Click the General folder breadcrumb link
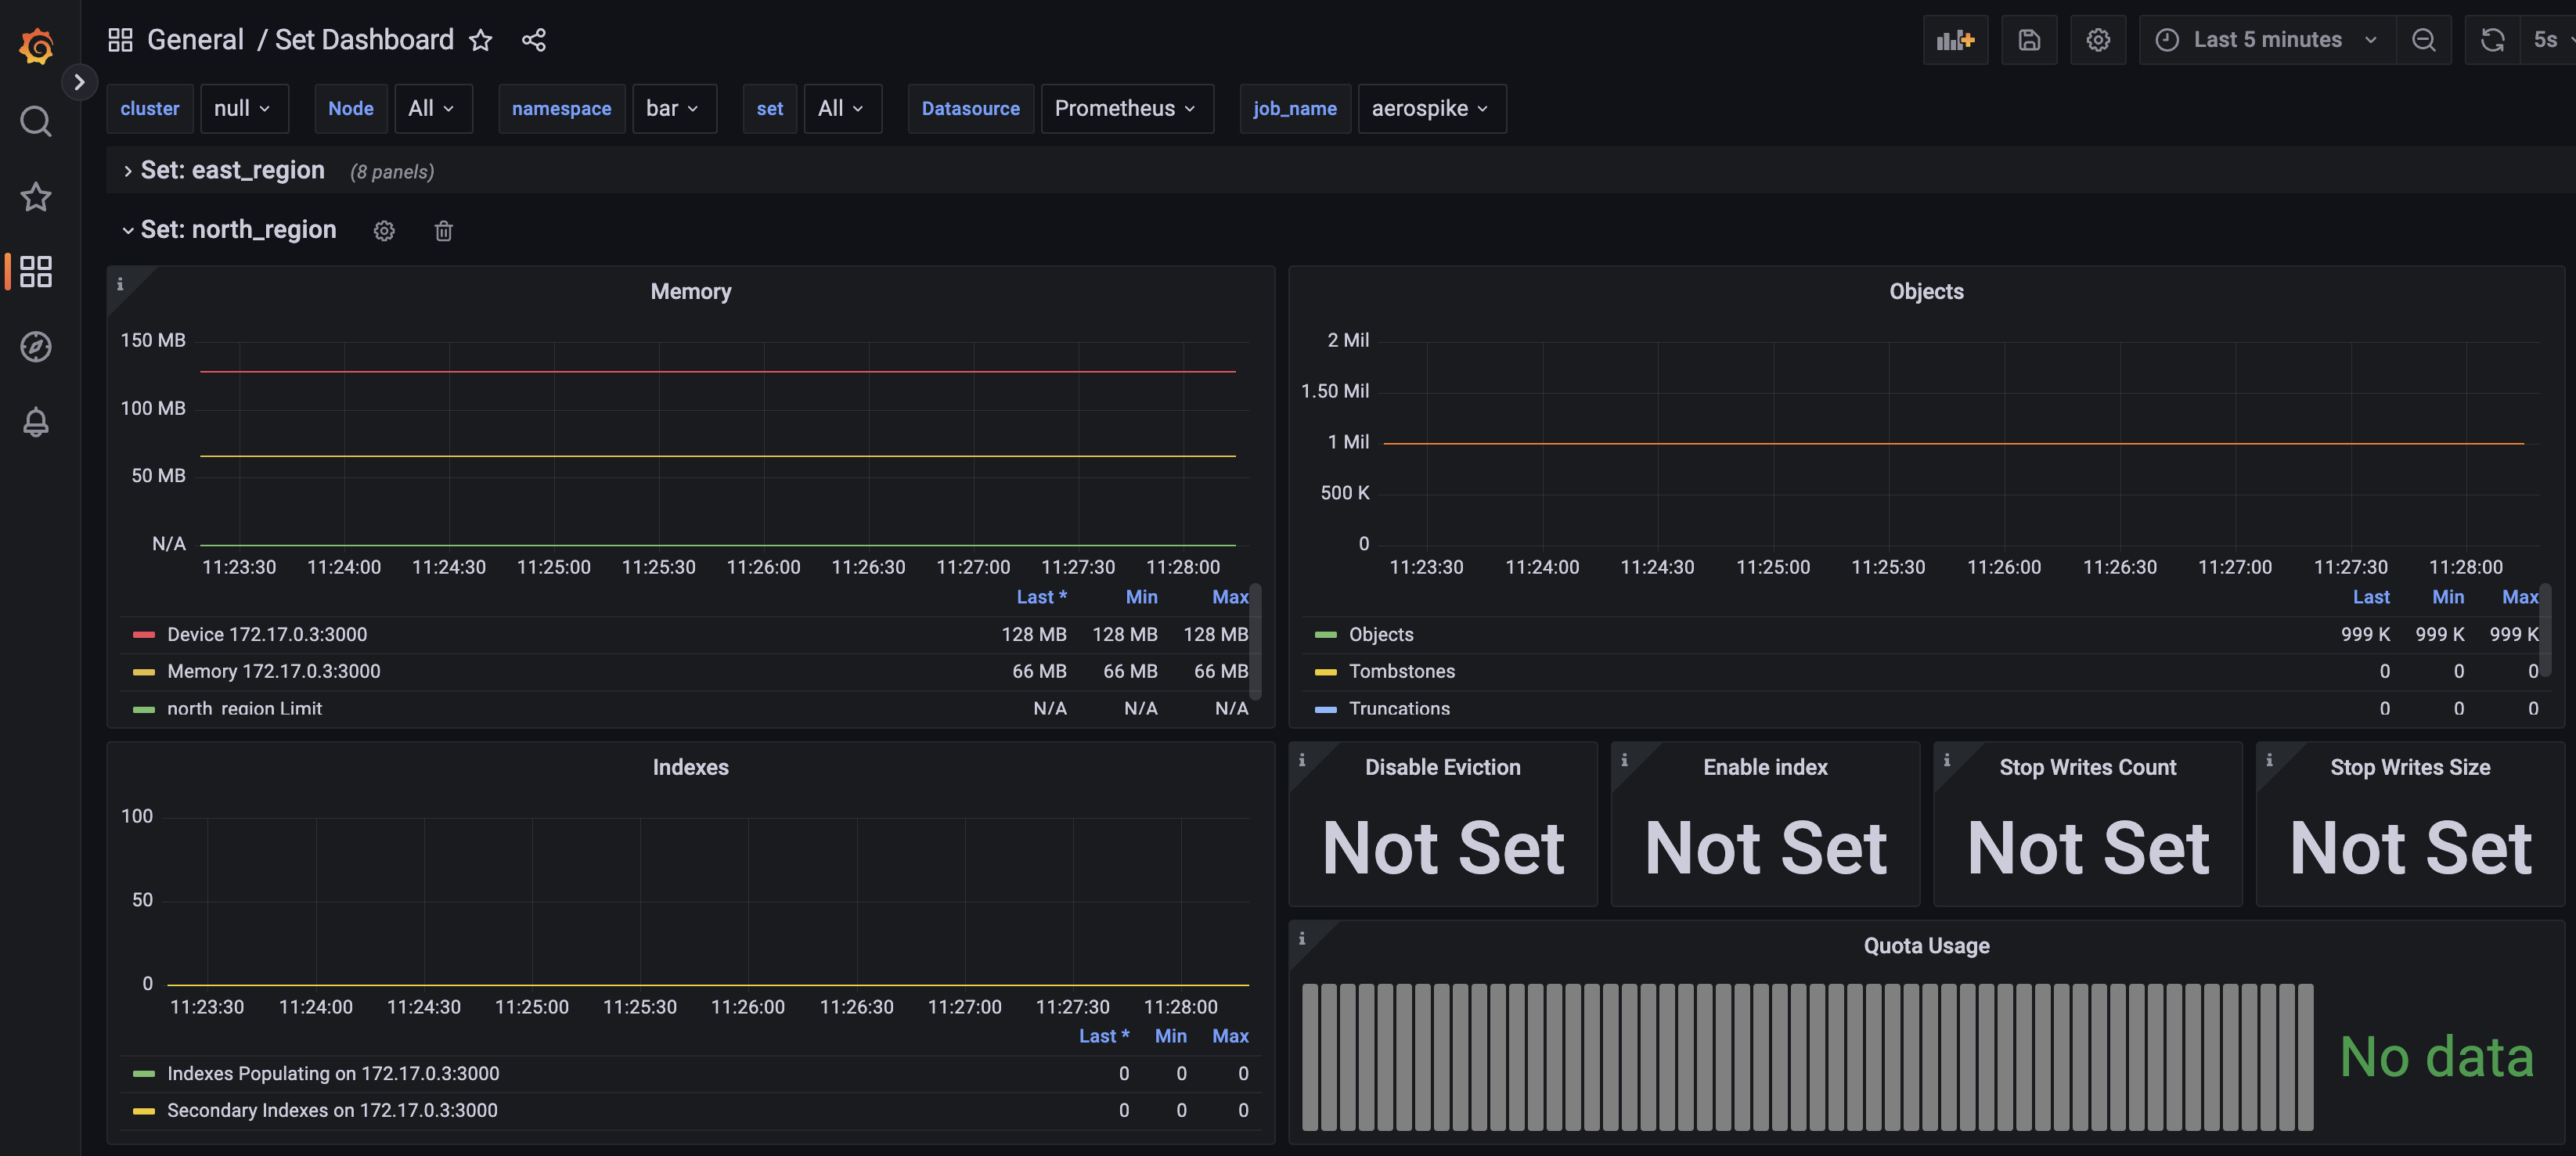Image resolution: width=2576 pixels, height=1156 pixels. [x=195, y=40]
